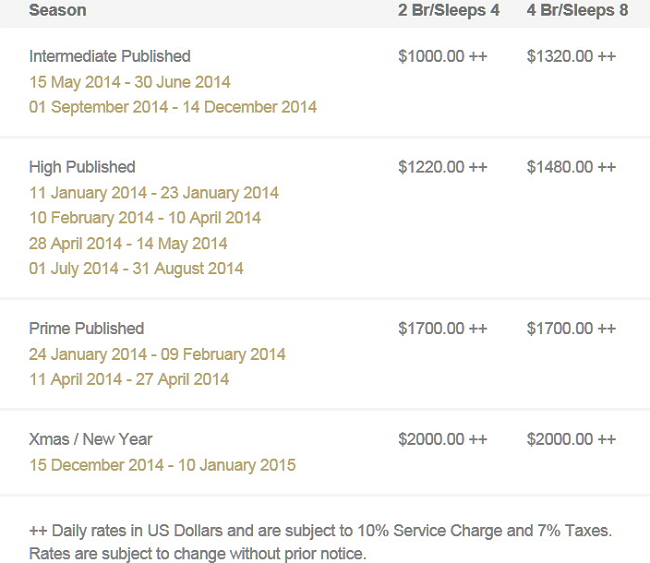The height and width of the screenshot is (563, 650).
Task: Open date range 10 February 2014 - 10 April 2014
Action: 145,218
